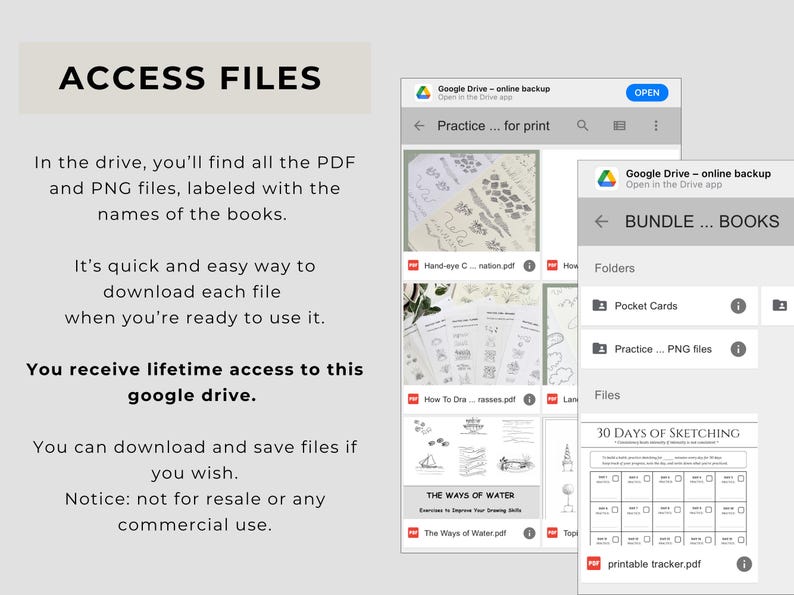Image resolution: width=794 pixels, height=595 pixels.
Task: Show info for The Ways of Water.pdf
Action: [529, 533]
